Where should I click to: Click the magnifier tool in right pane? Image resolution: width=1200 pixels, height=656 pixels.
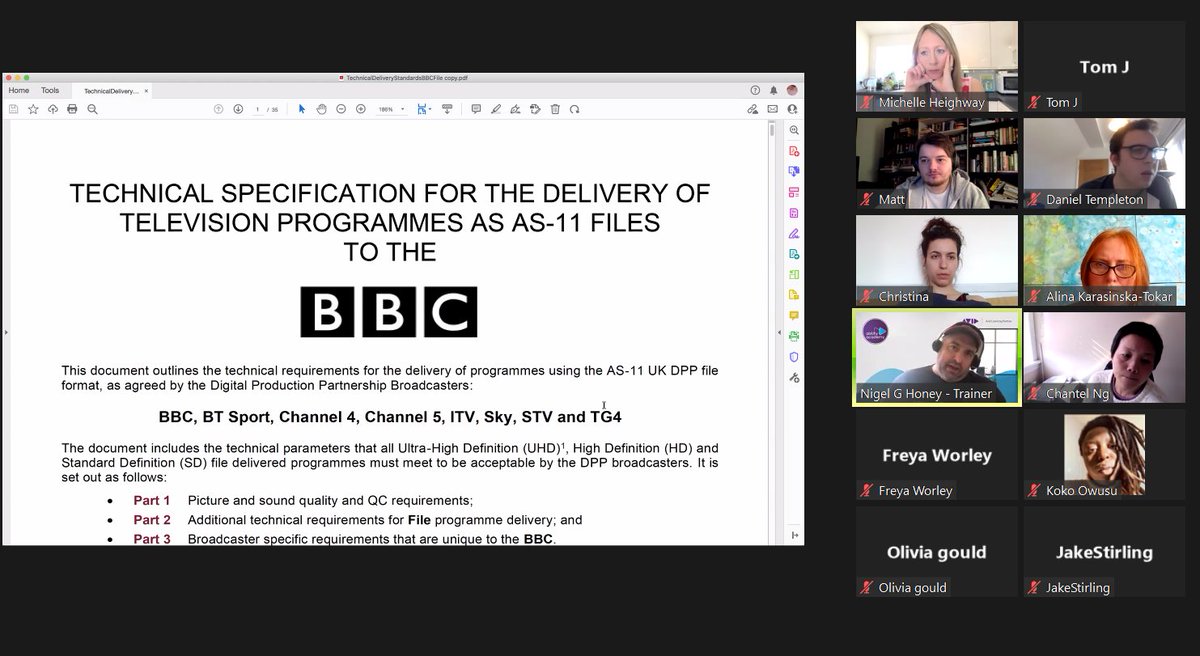pos(794,130)
